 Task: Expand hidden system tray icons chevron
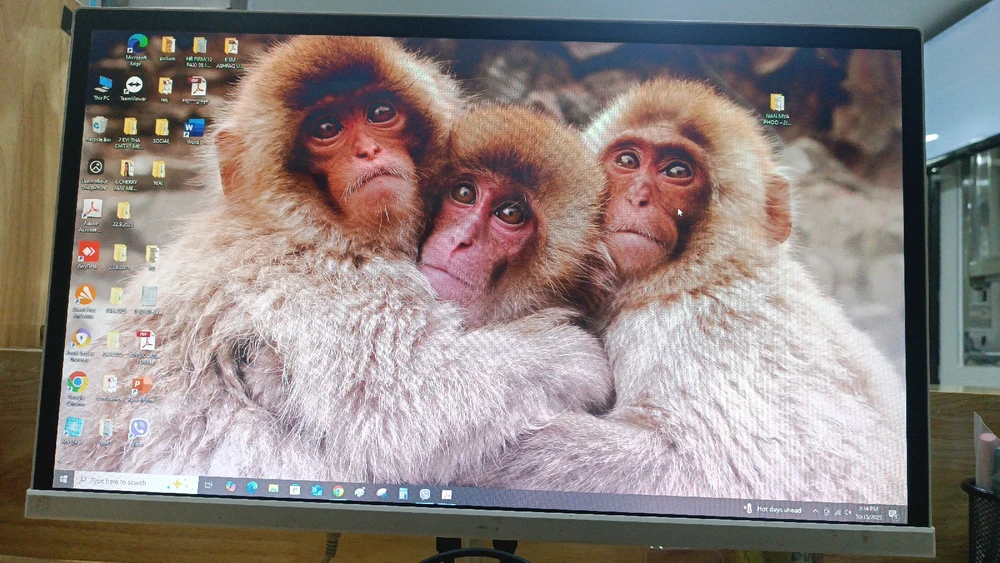[x=814, y=510]
